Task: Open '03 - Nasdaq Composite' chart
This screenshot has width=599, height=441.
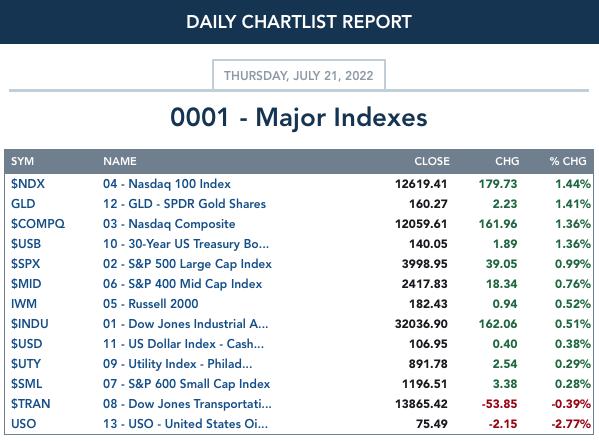Action: (169, 224)
